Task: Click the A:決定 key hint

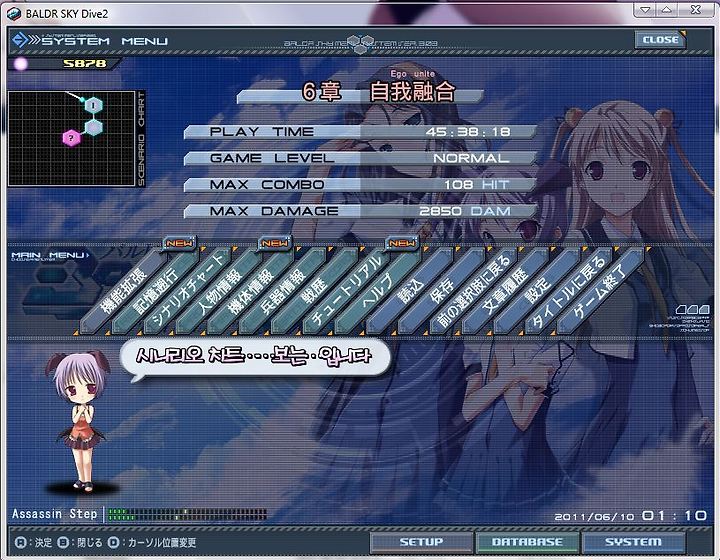Action: pos(34,543)
